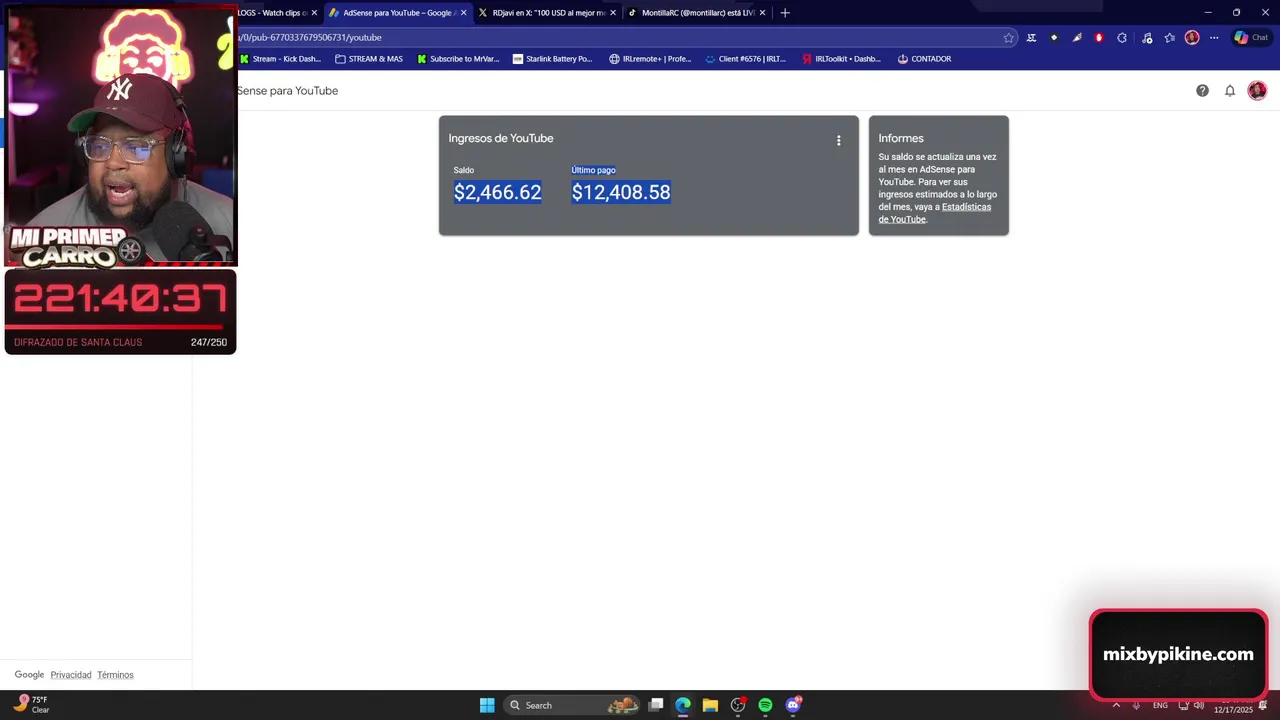Bookmark this page with the star icon
The width and height of the screenshot is (1280, 720).
(1009, 38)
